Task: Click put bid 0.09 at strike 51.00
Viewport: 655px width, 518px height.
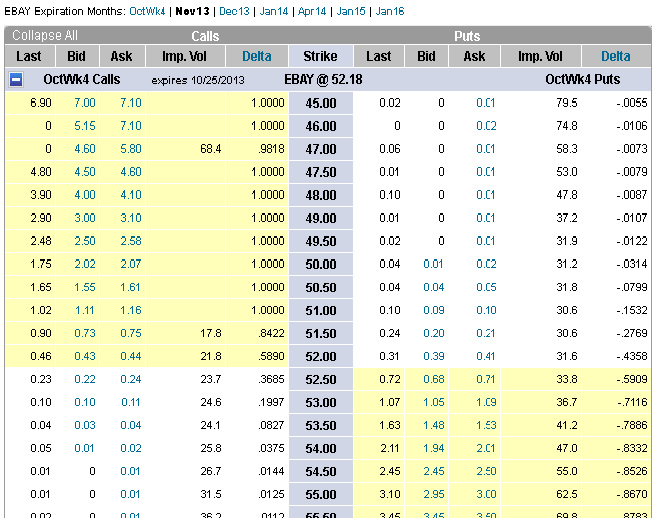Action: tap(433, 310)
